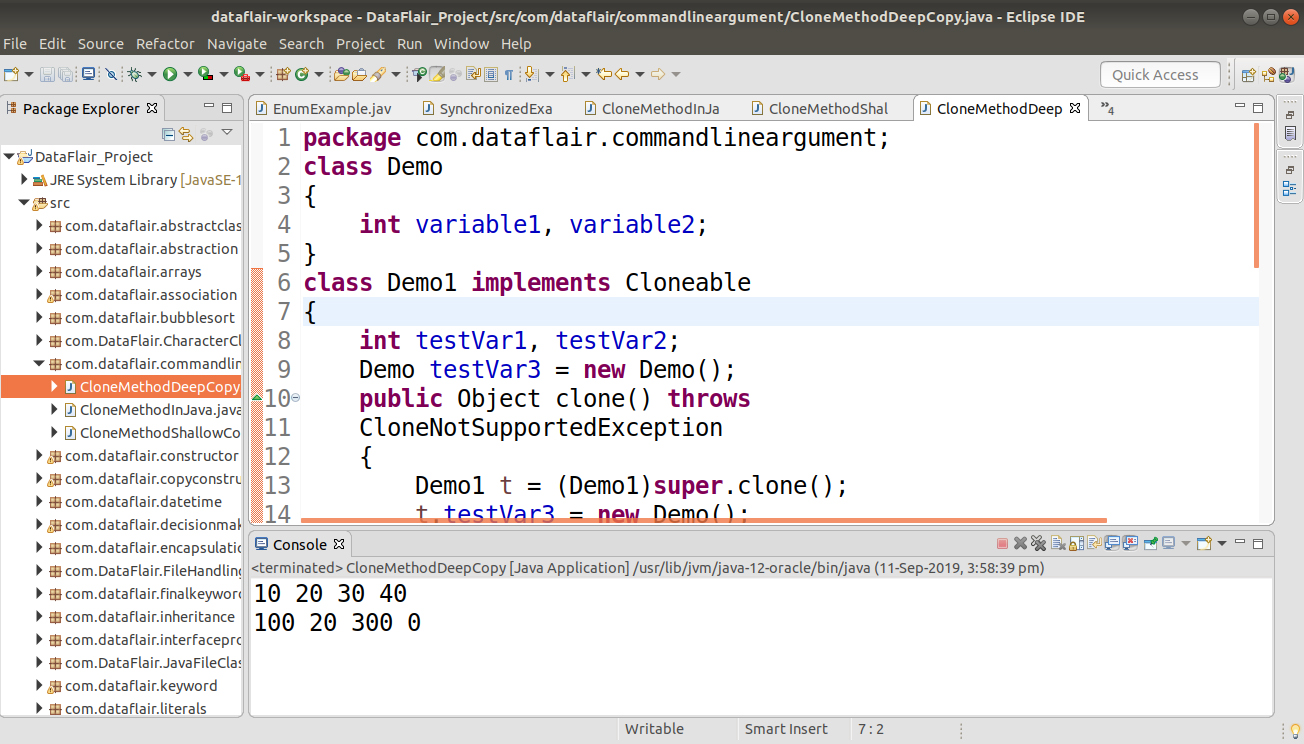Open the Refactor menu
The height and width of the screenshot is (744, 1304).
click(x=165, y=43)
